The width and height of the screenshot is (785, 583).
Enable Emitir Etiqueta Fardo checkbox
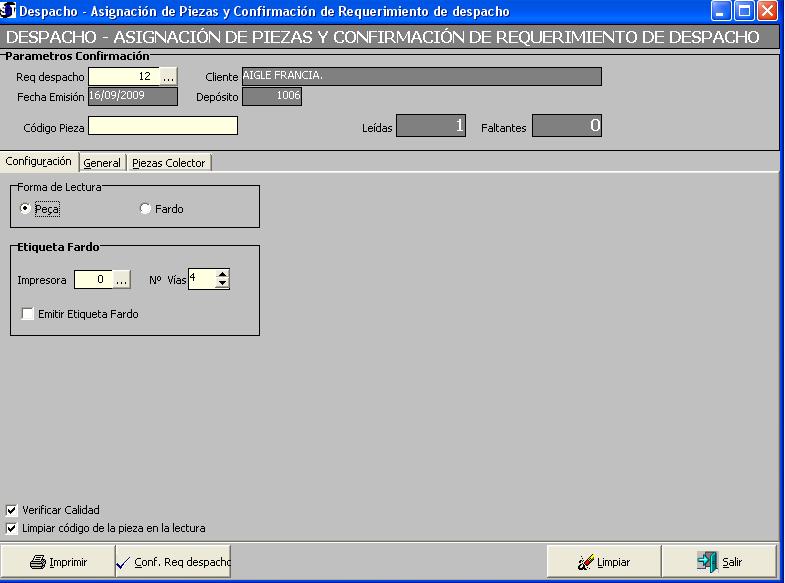[28, 314]
